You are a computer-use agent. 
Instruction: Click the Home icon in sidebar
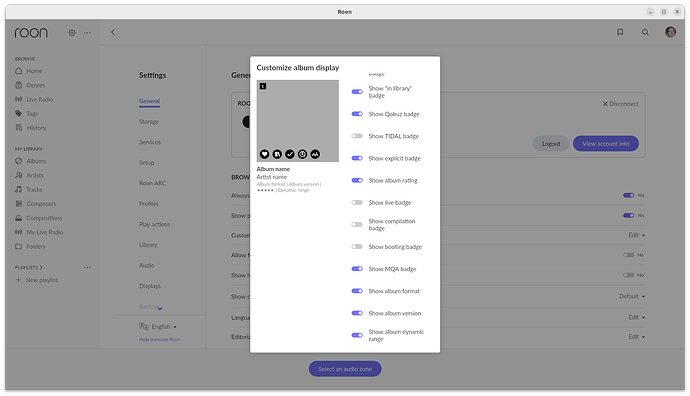(x=18, y=71)
